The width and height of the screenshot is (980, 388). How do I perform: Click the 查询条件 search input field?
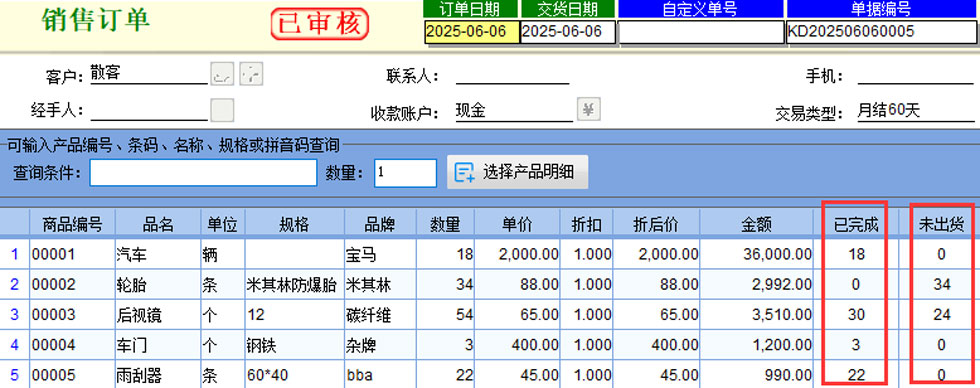203,172
